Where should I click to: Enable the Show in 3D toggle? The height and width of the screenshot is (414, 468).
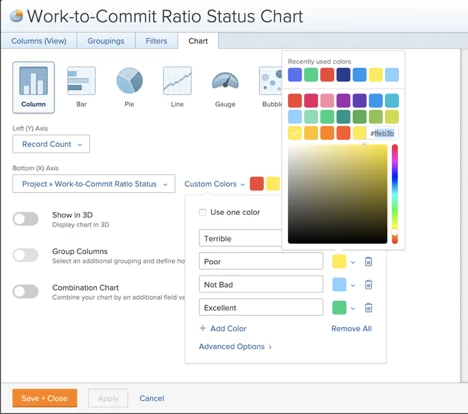(26, 219)
